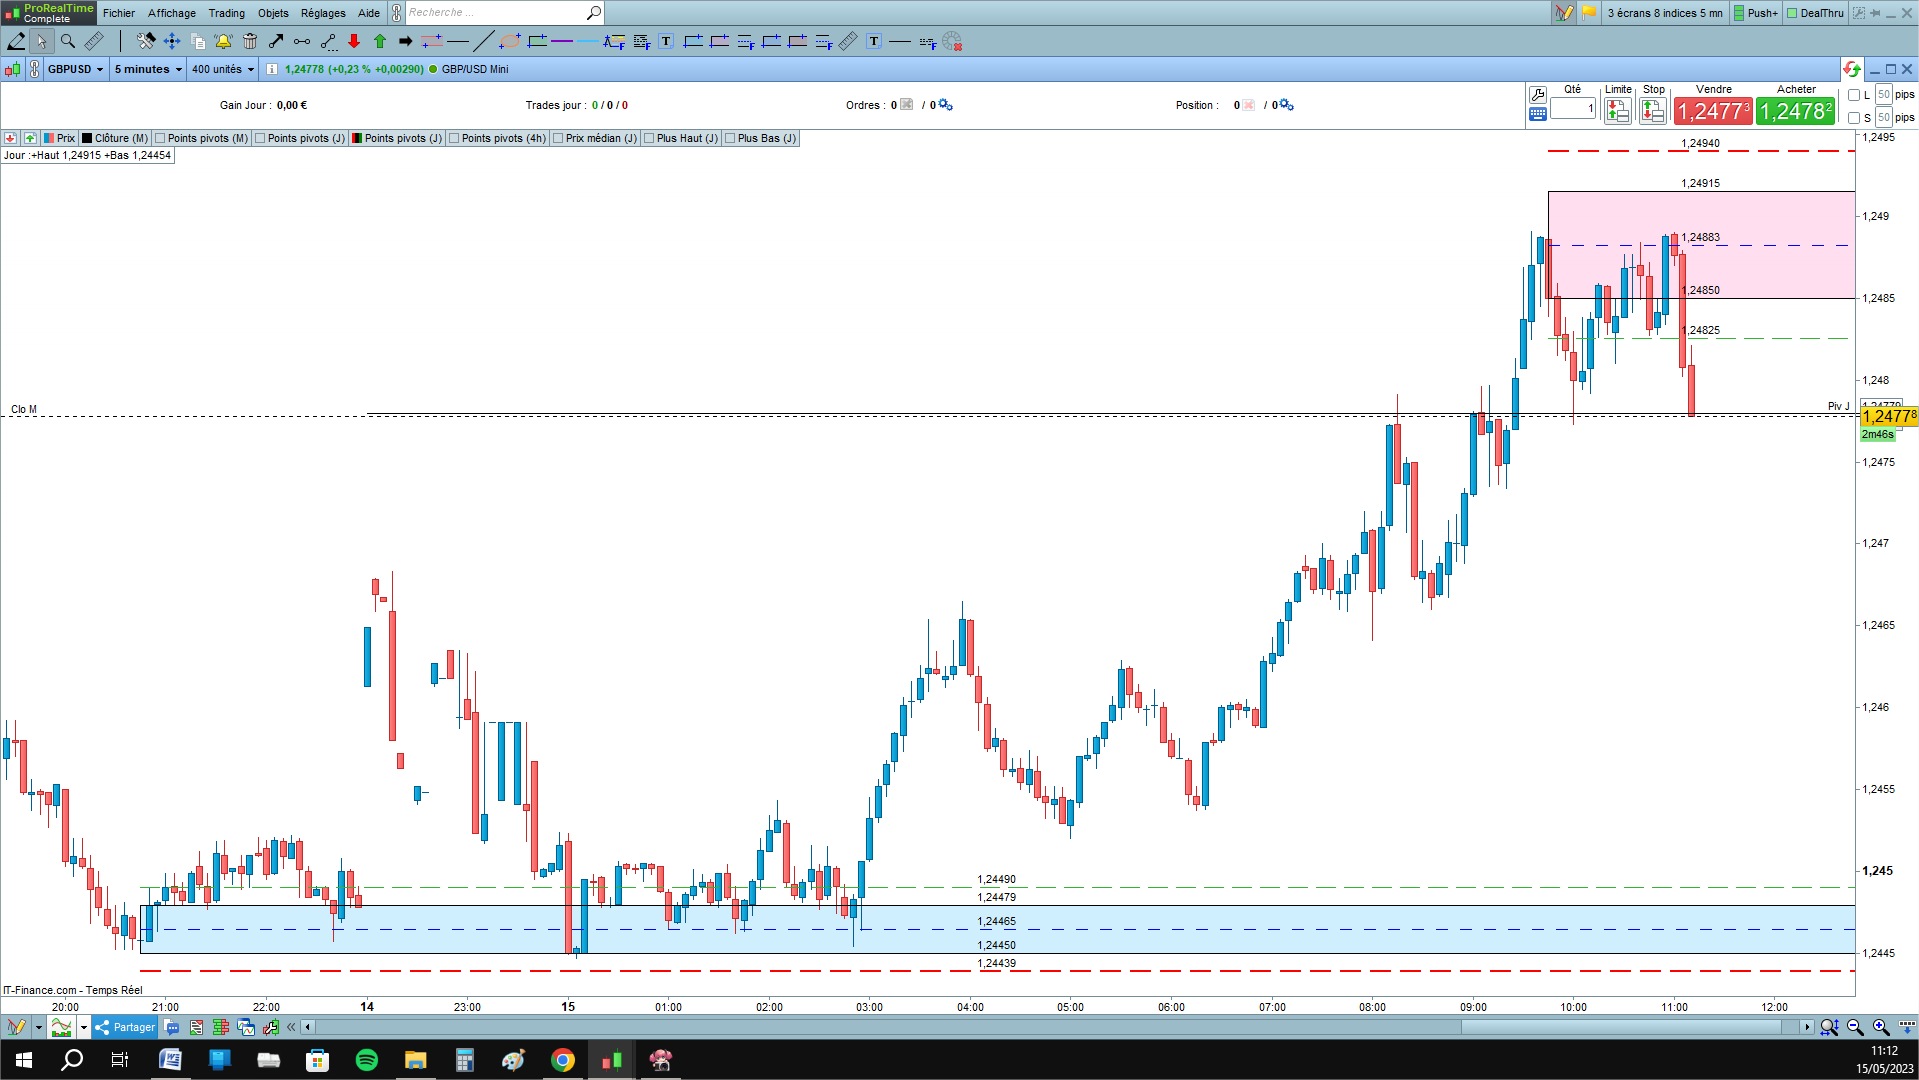The height and width of the screenshot is (1080, 1919).
Task: Click the trash delete objects icon
Action: click(249, 41)
